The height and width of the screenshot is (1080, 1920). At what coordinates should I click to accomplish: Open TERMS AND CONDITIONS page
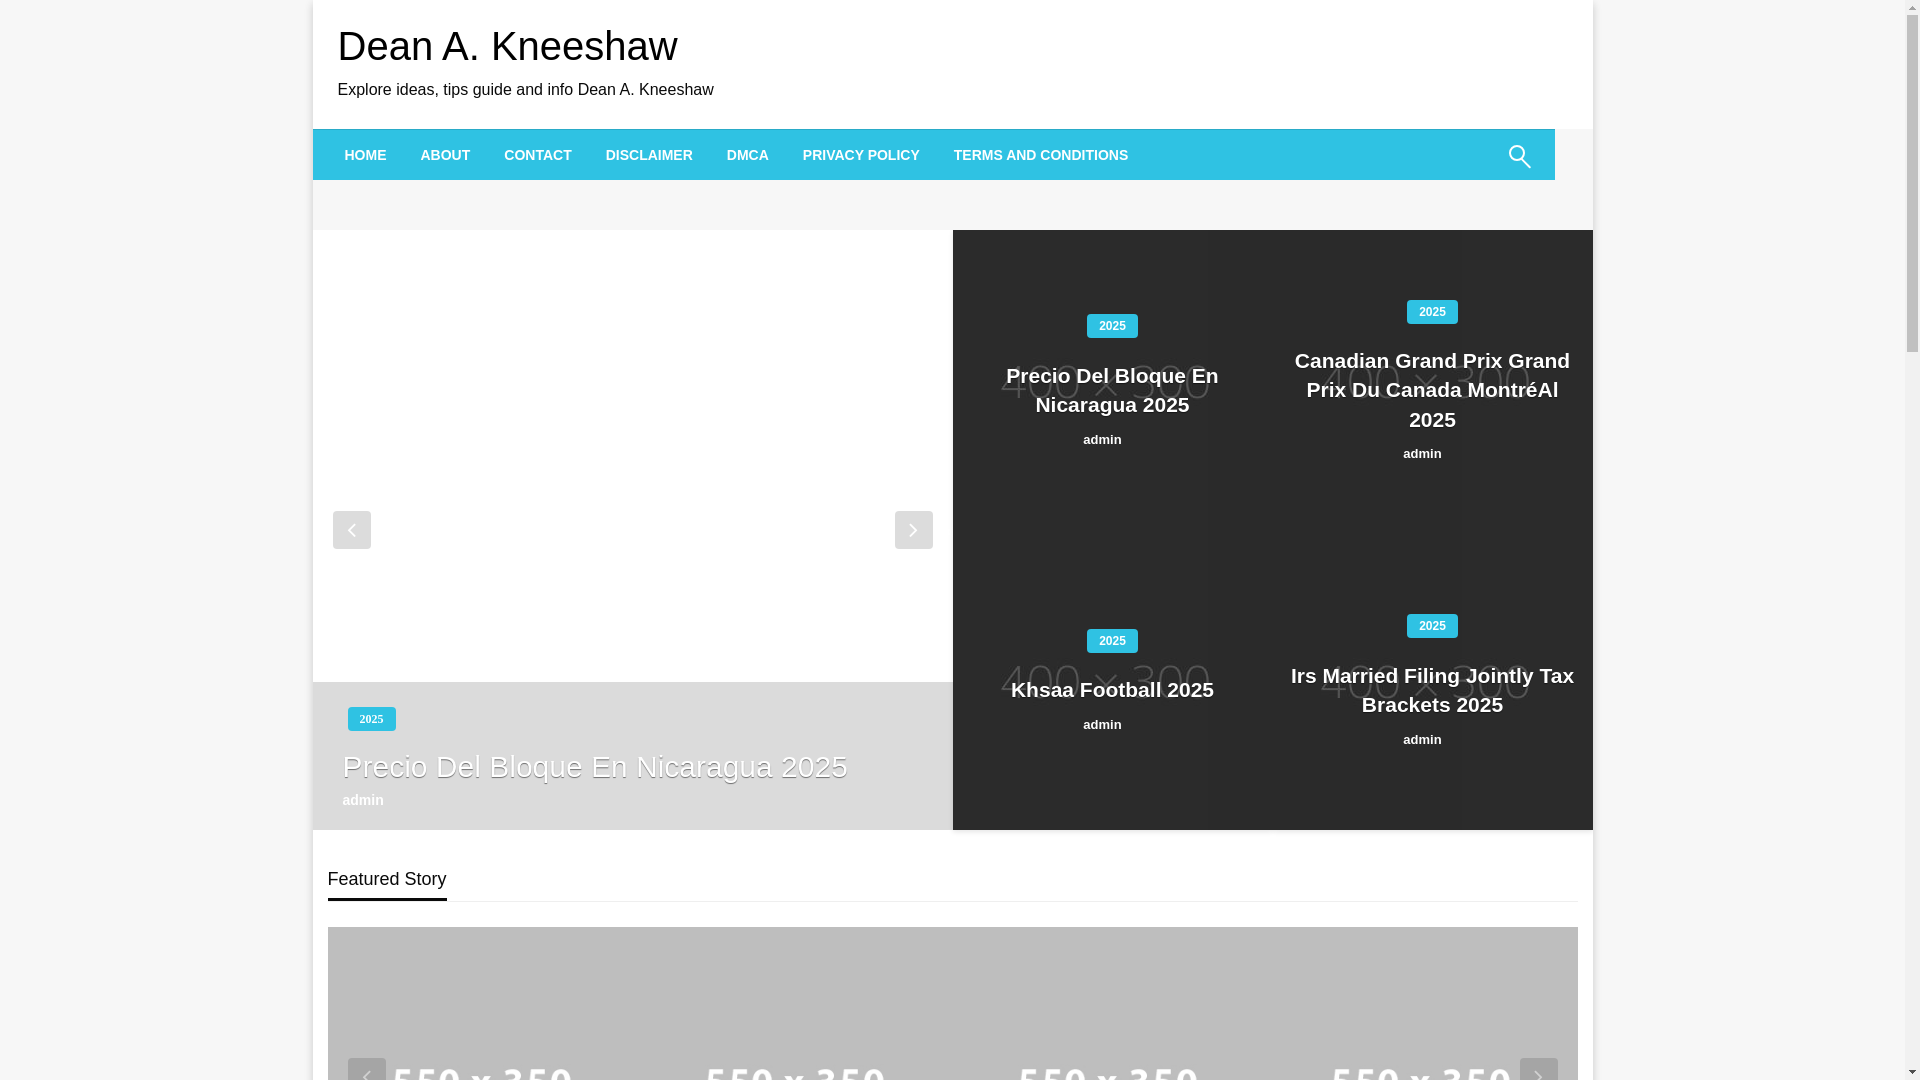pyautogui.click(x=1041, y=155)
